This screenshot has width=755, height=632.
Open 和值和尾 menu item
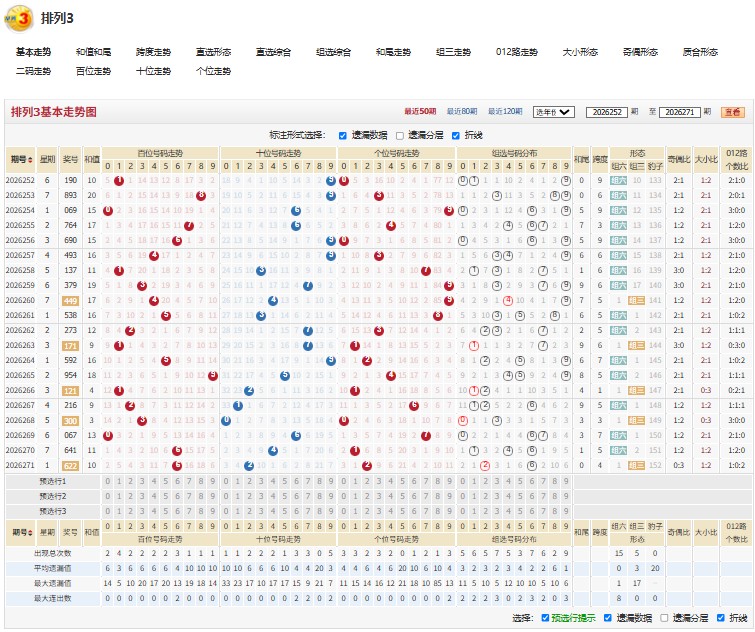coord(93,52)
